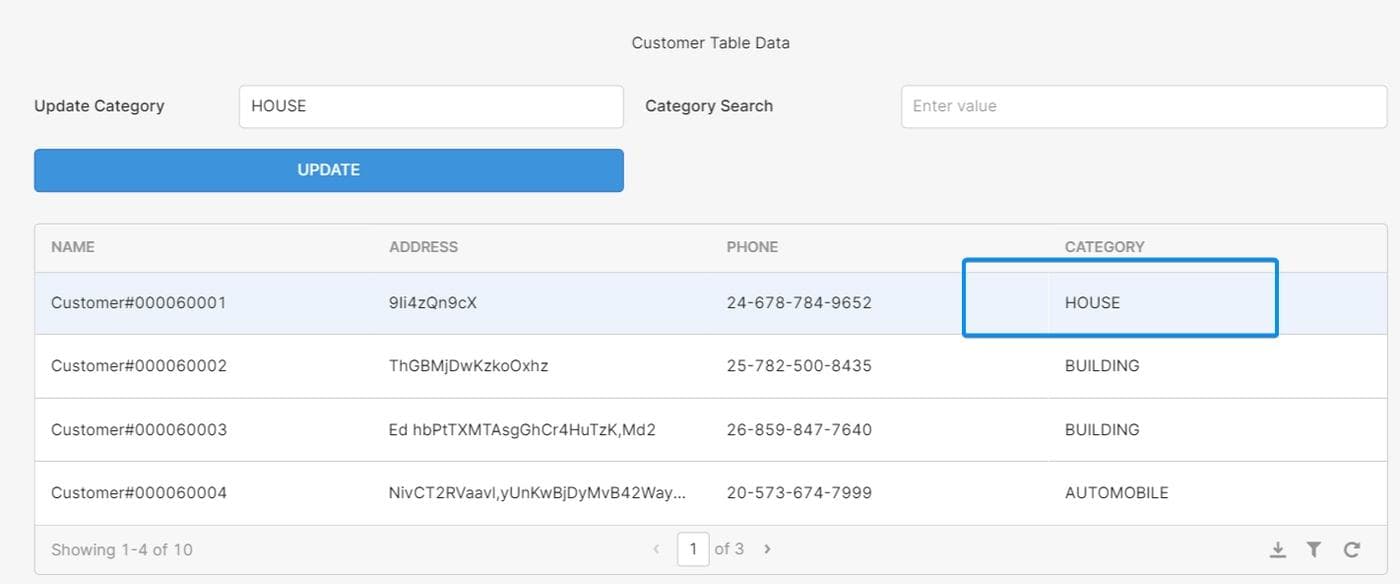Focus the Update Category input field

431,106
